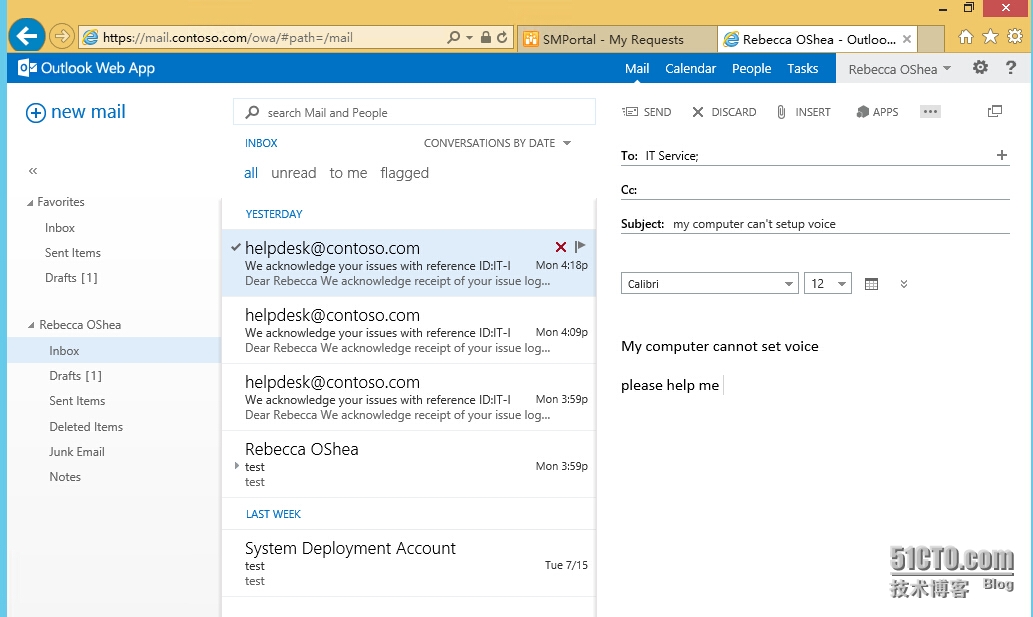
Task: Switch to the Mail section
Action: [637, 68]
